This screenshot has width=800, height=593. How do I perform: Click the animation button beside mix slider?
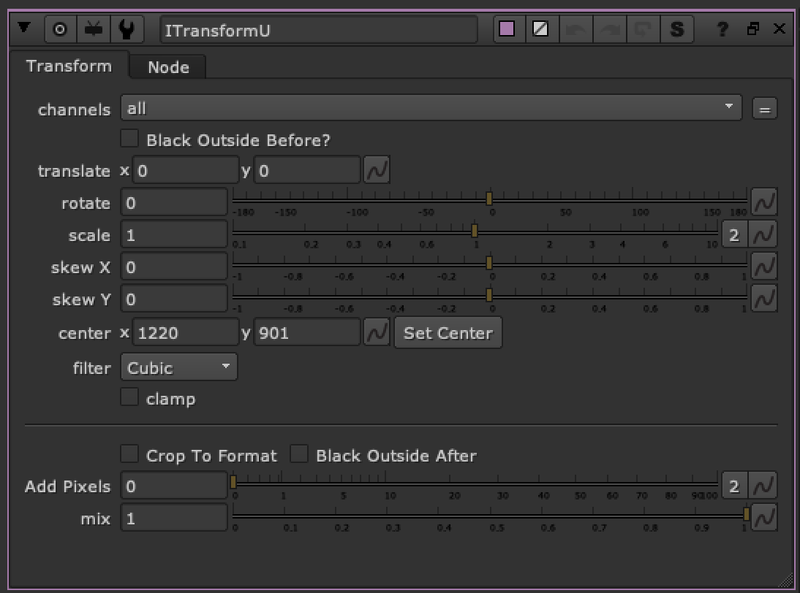coord(764,517)
